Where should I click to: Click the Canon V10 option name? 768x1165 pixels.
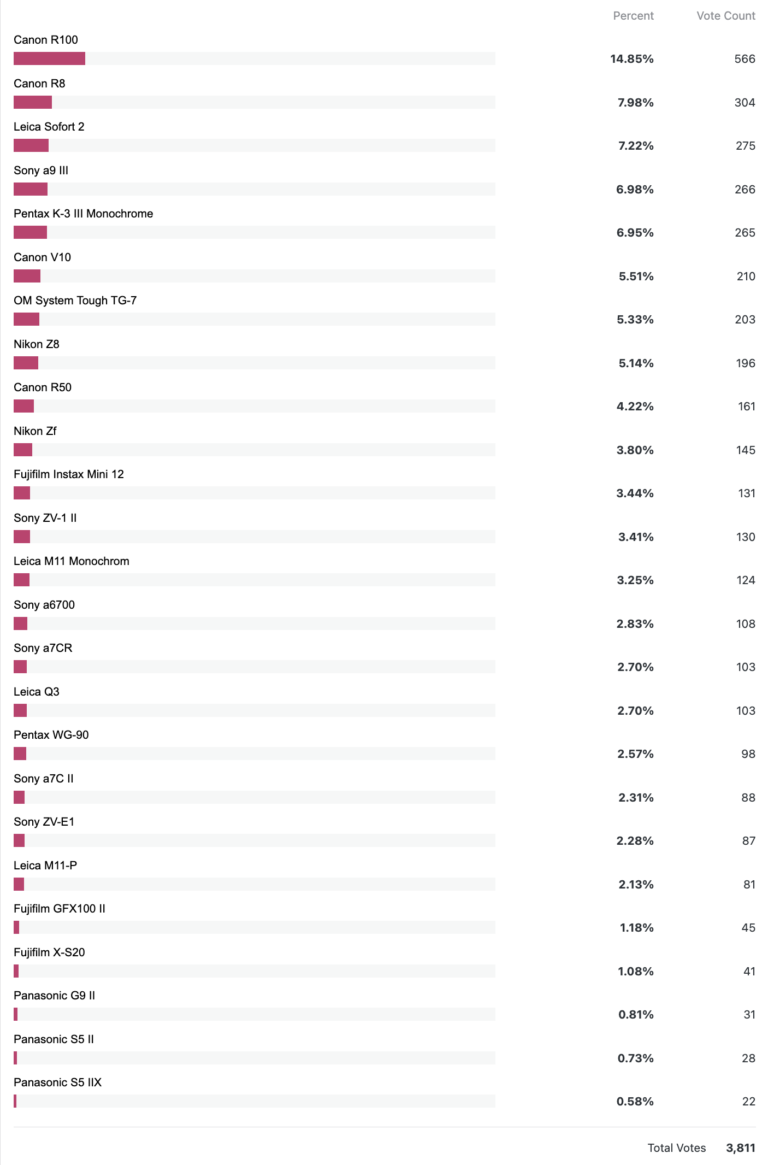[42, 258]
